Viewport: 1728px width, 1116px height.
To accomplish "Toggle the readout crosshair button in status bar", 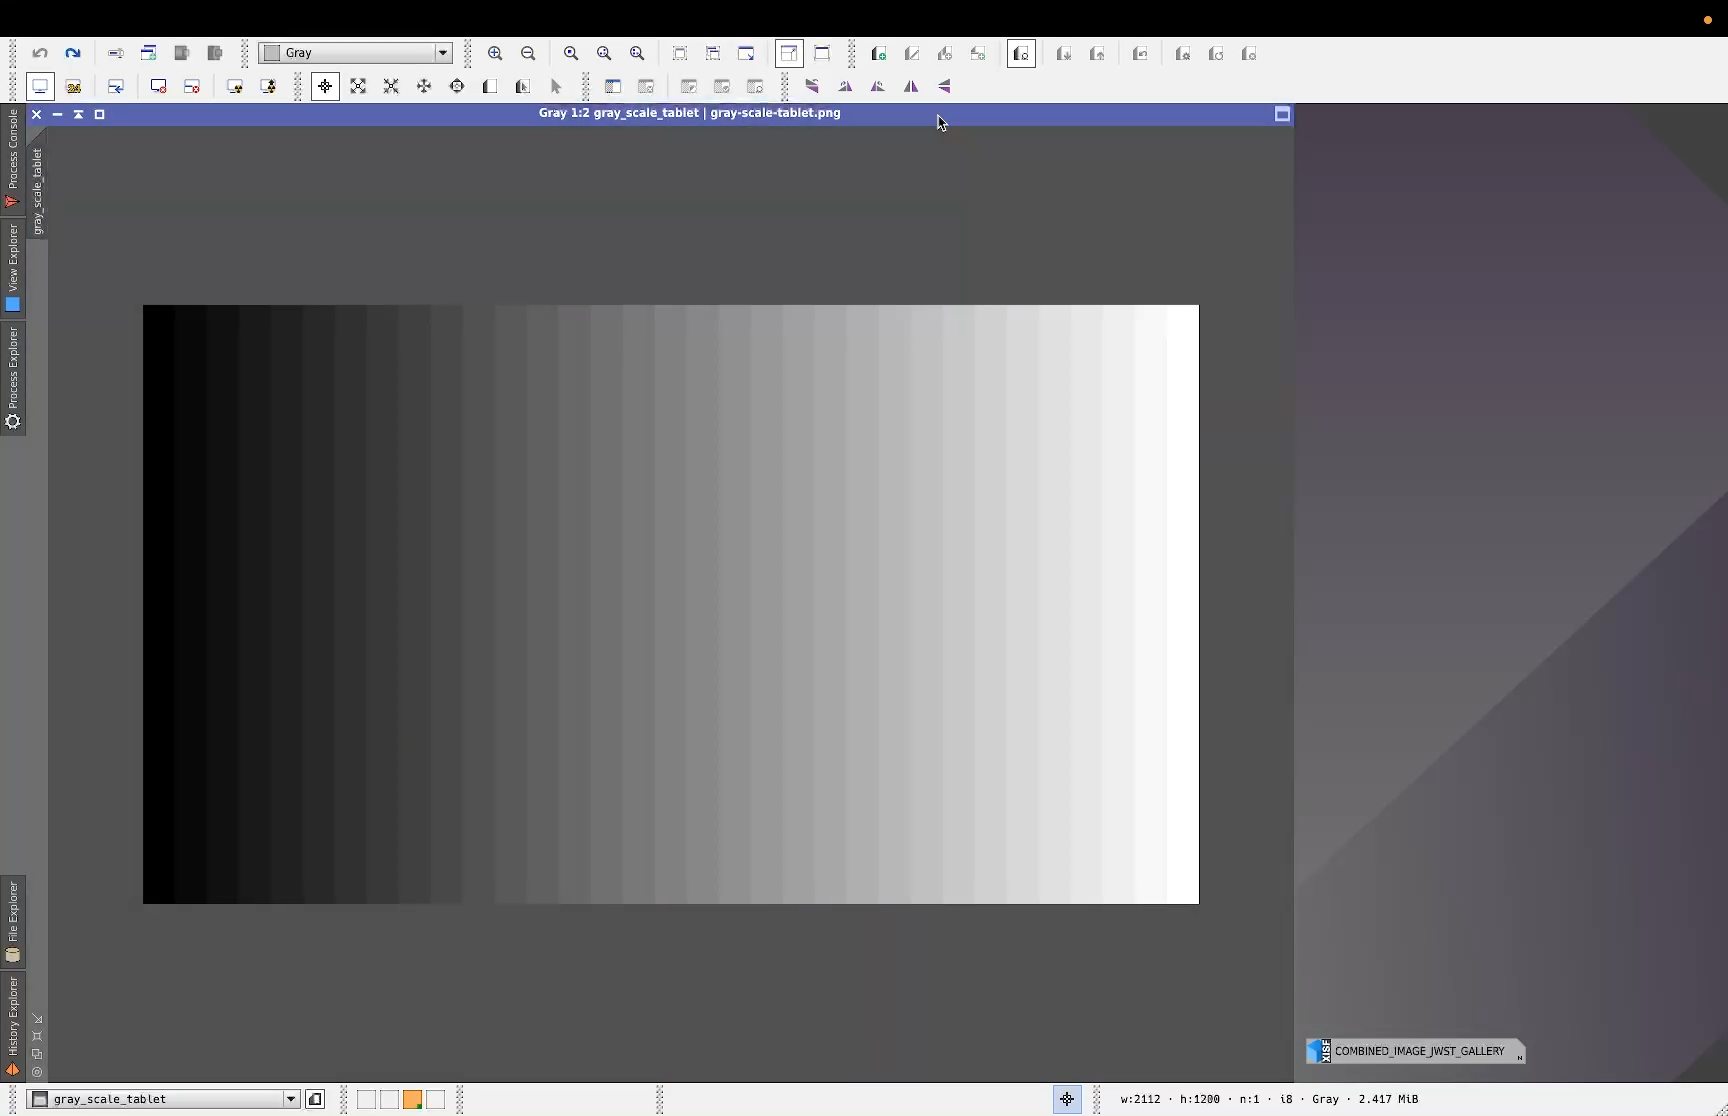I will [x=1067, y=1099].
